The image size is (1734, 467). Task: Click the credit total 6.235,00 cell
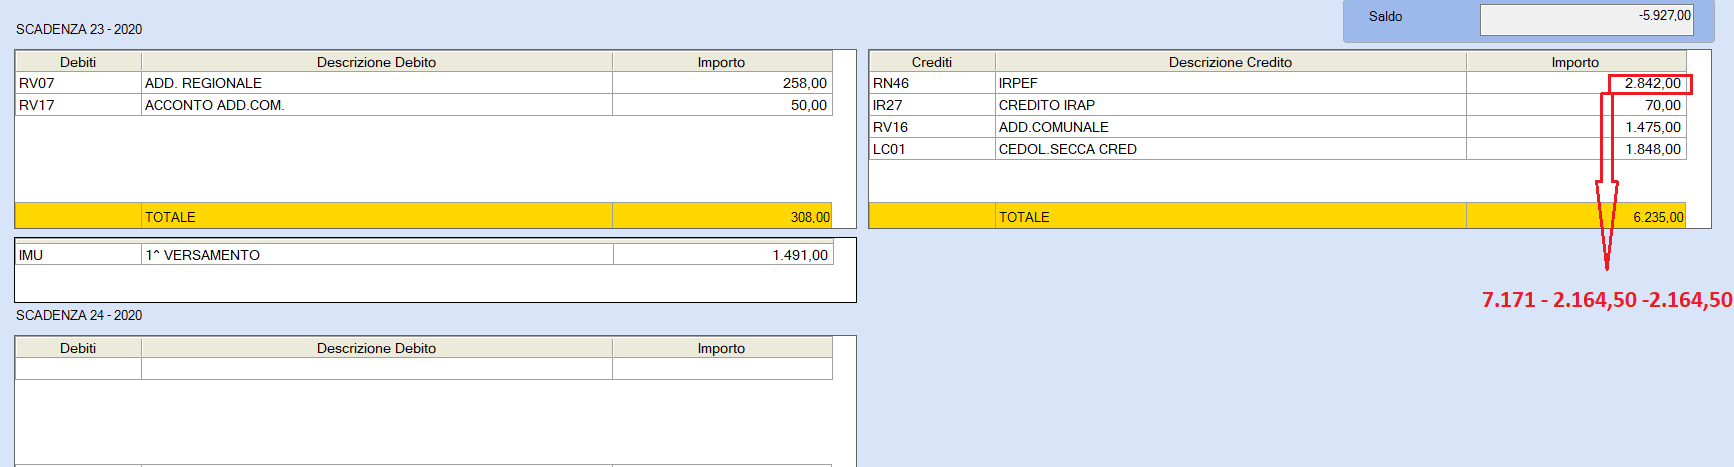click(x=1576, y=216)
